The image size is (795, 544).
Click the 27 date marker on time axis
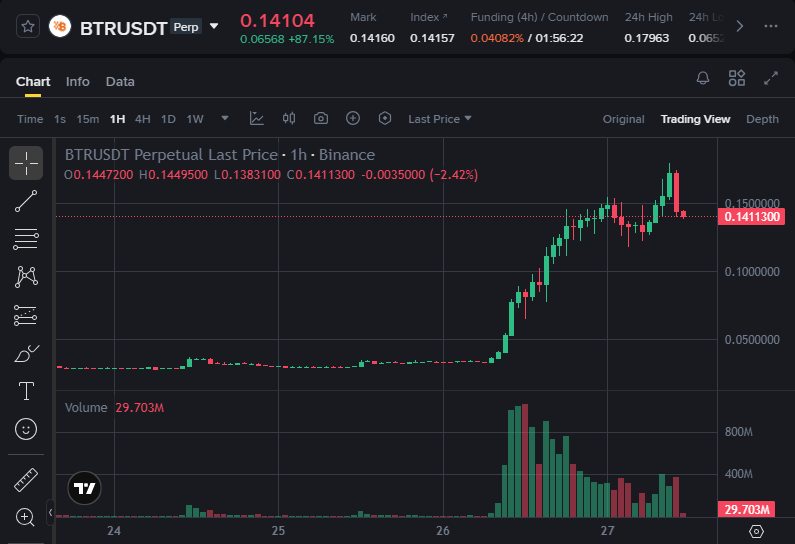tap(607, 531)
